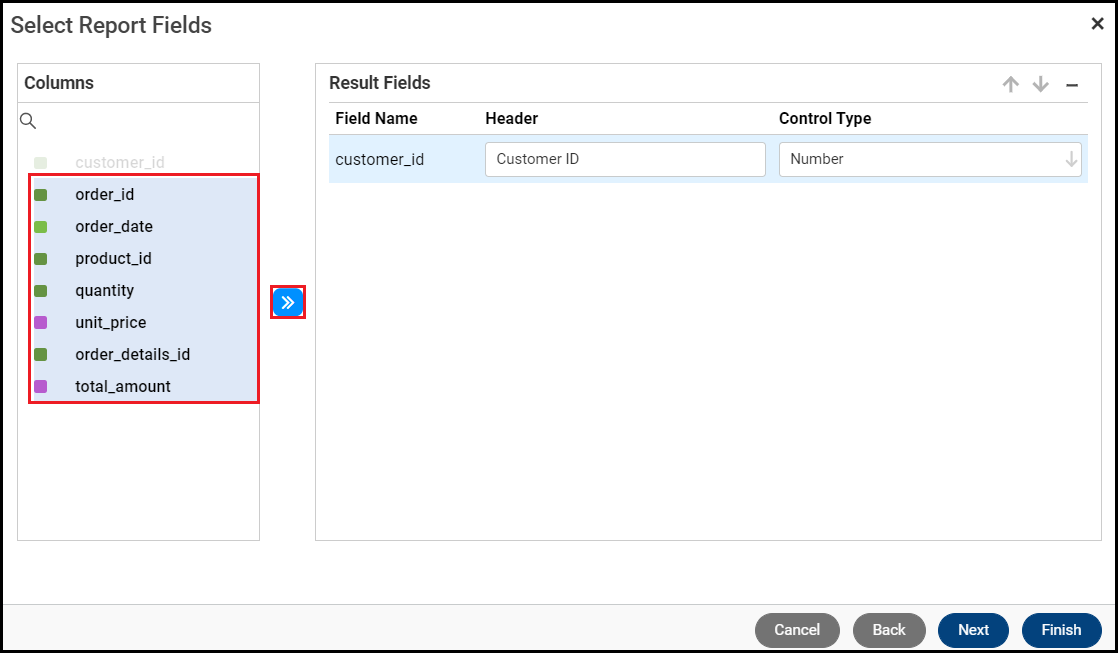Click the purple square beside unit_price
Screen dimensions: 1118x653
click(x=41, y=323)
